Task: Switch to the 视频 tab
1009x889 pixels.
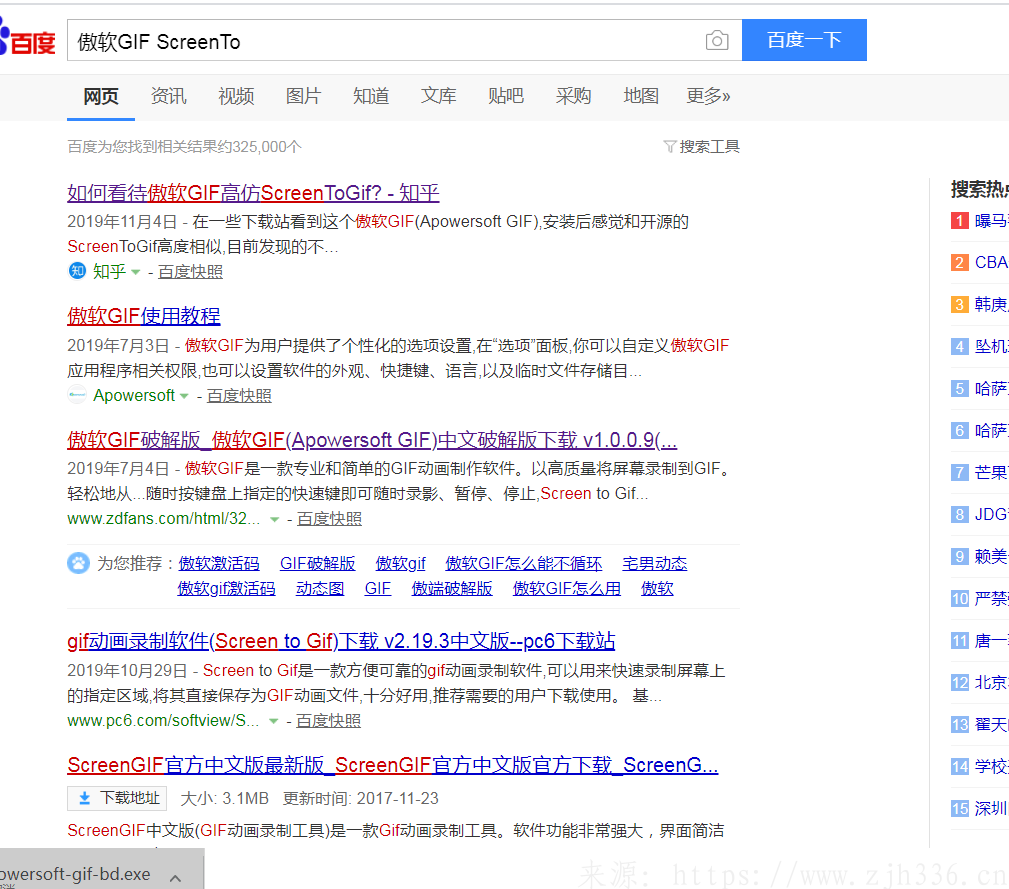Action: pos(236,96)
